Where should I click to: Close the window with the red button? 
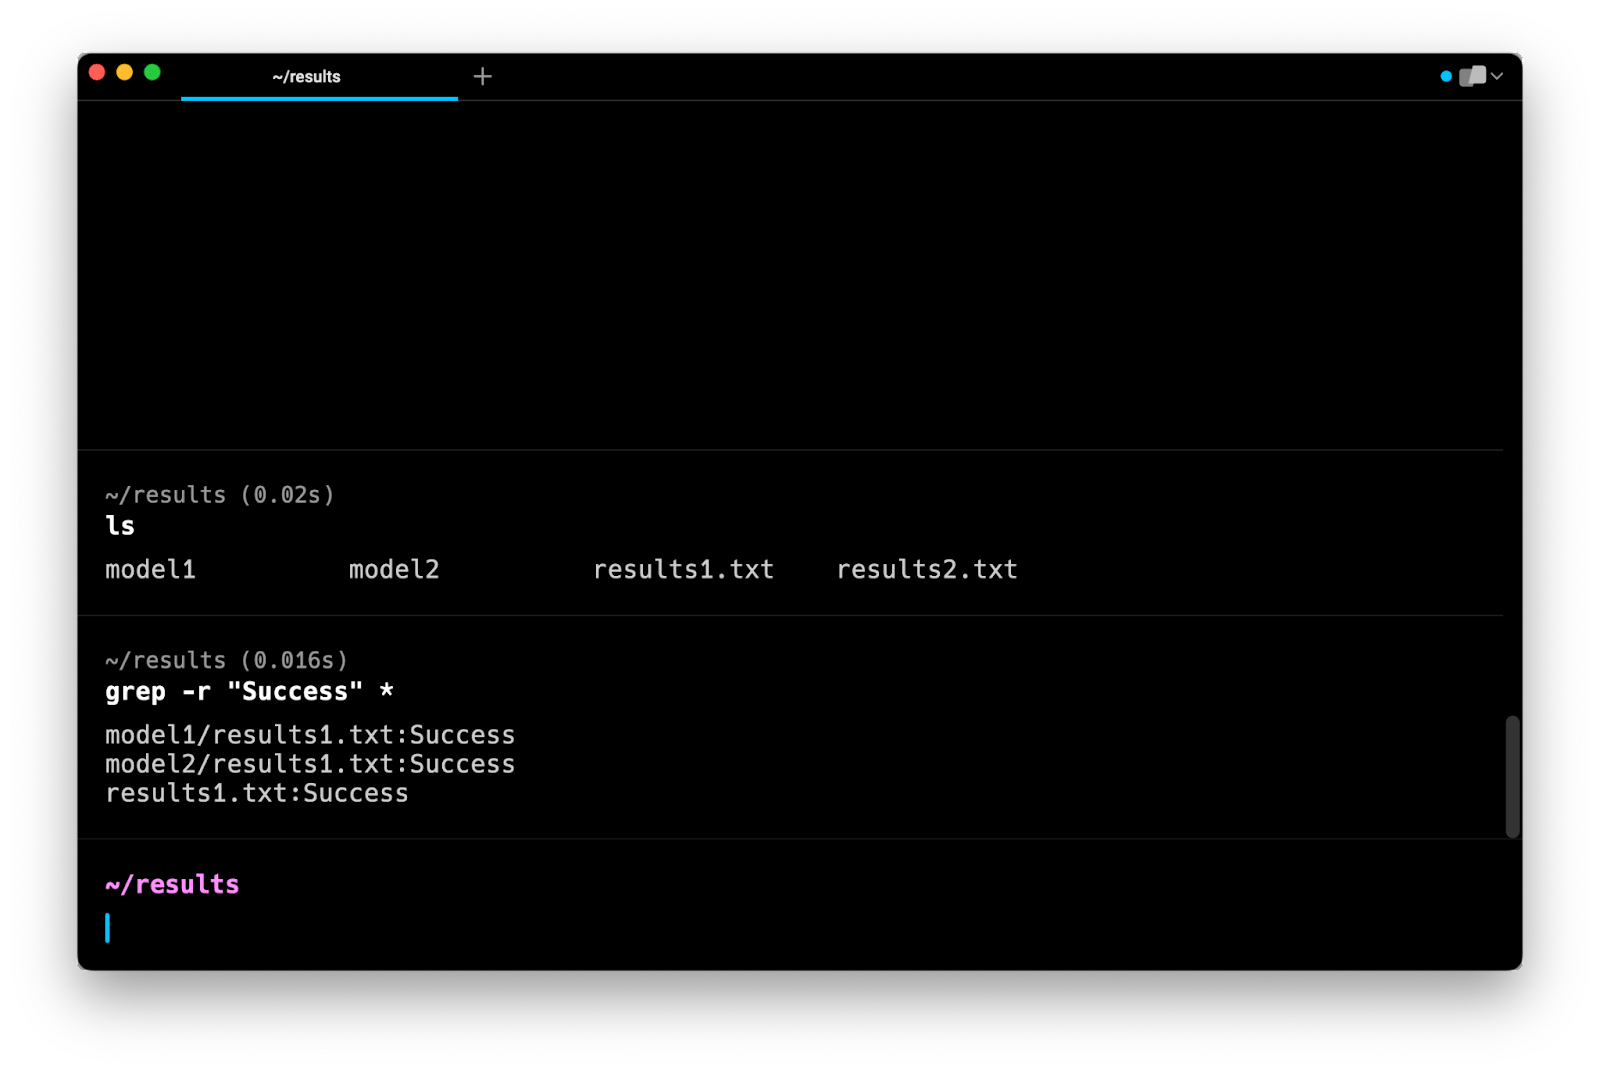click(x=97, y=72)
